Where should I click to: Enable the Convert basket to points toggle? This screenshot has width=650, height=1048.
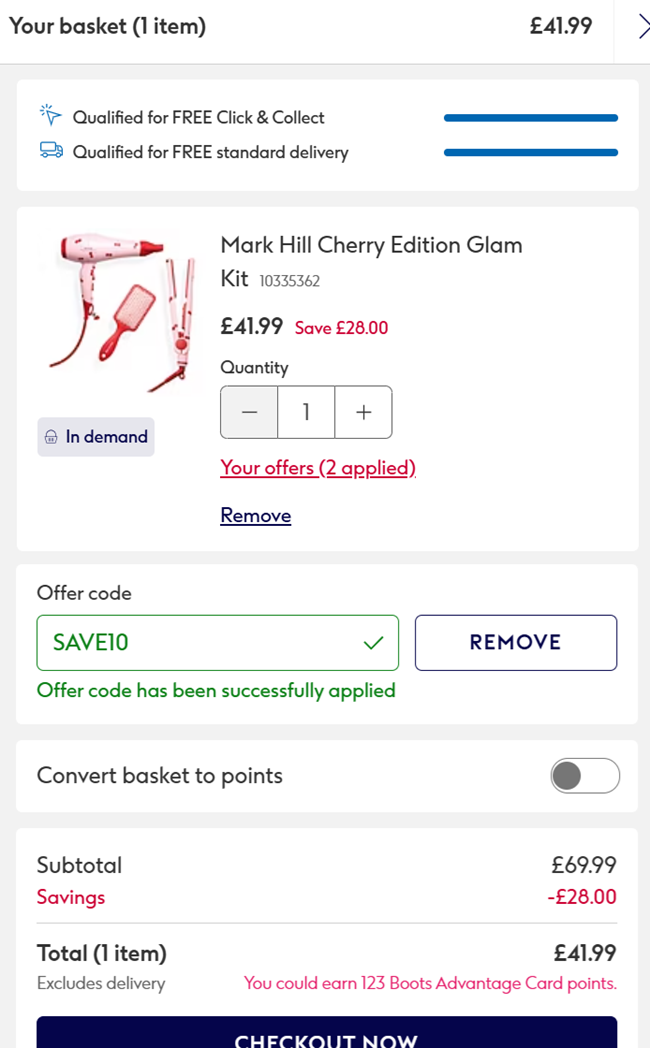tap(585, 775)
